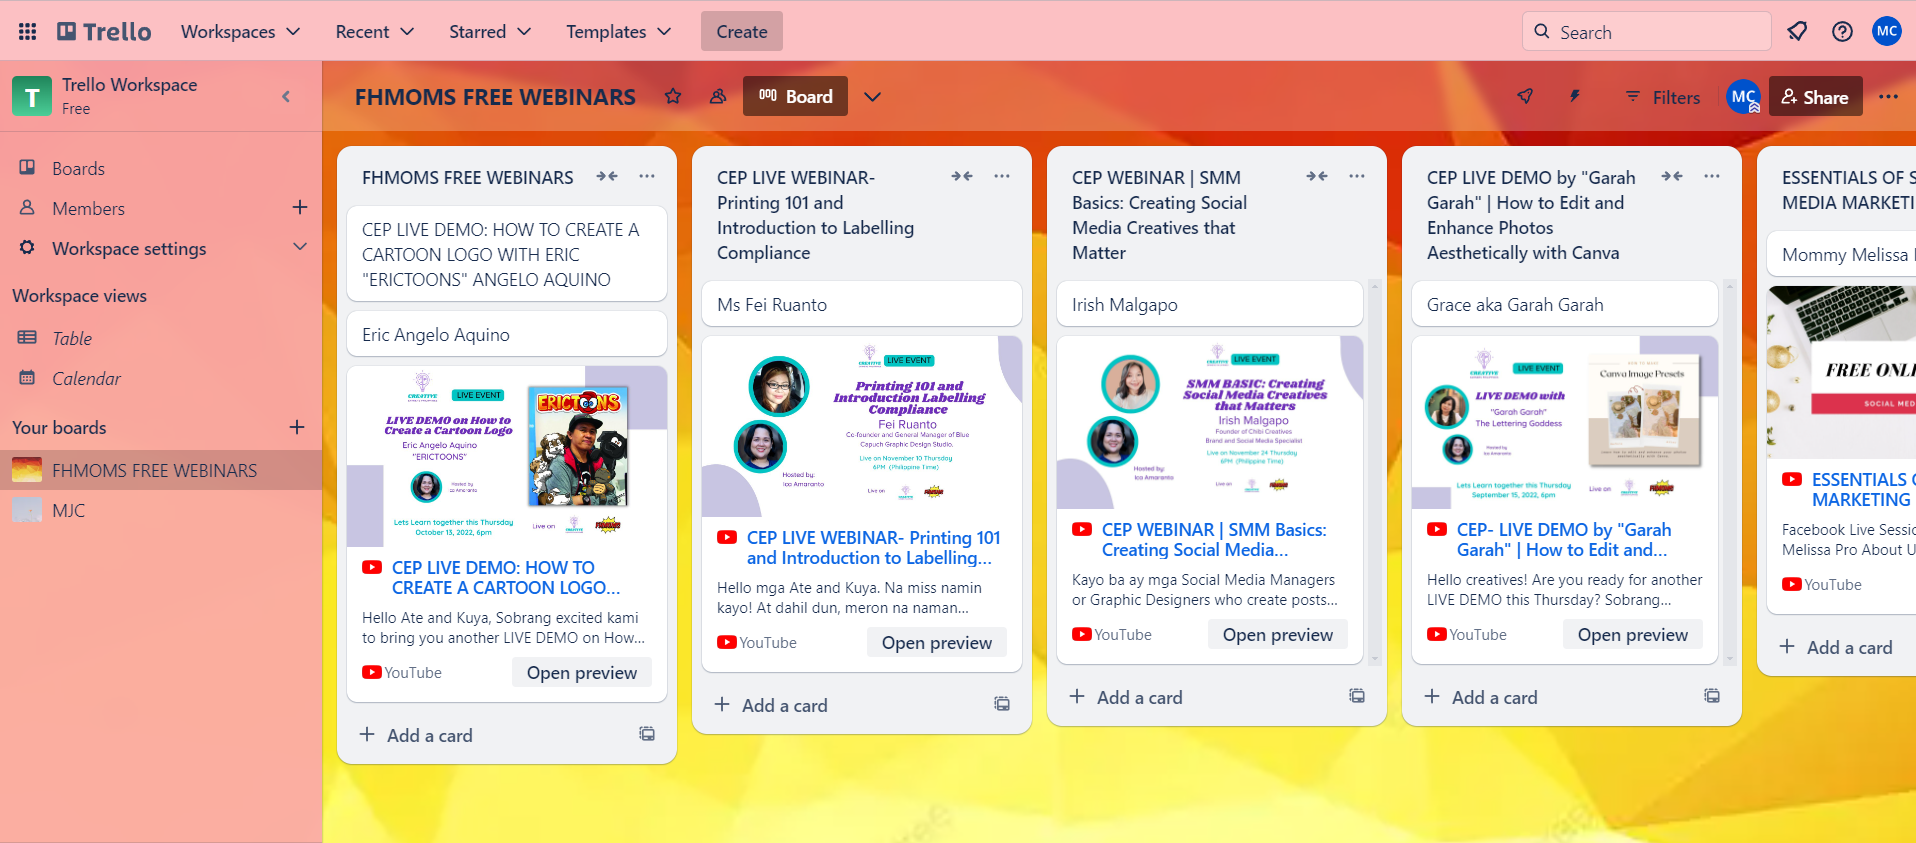Open board menu three dots icon
The image size is (1916, 843).
point(1888,97)
